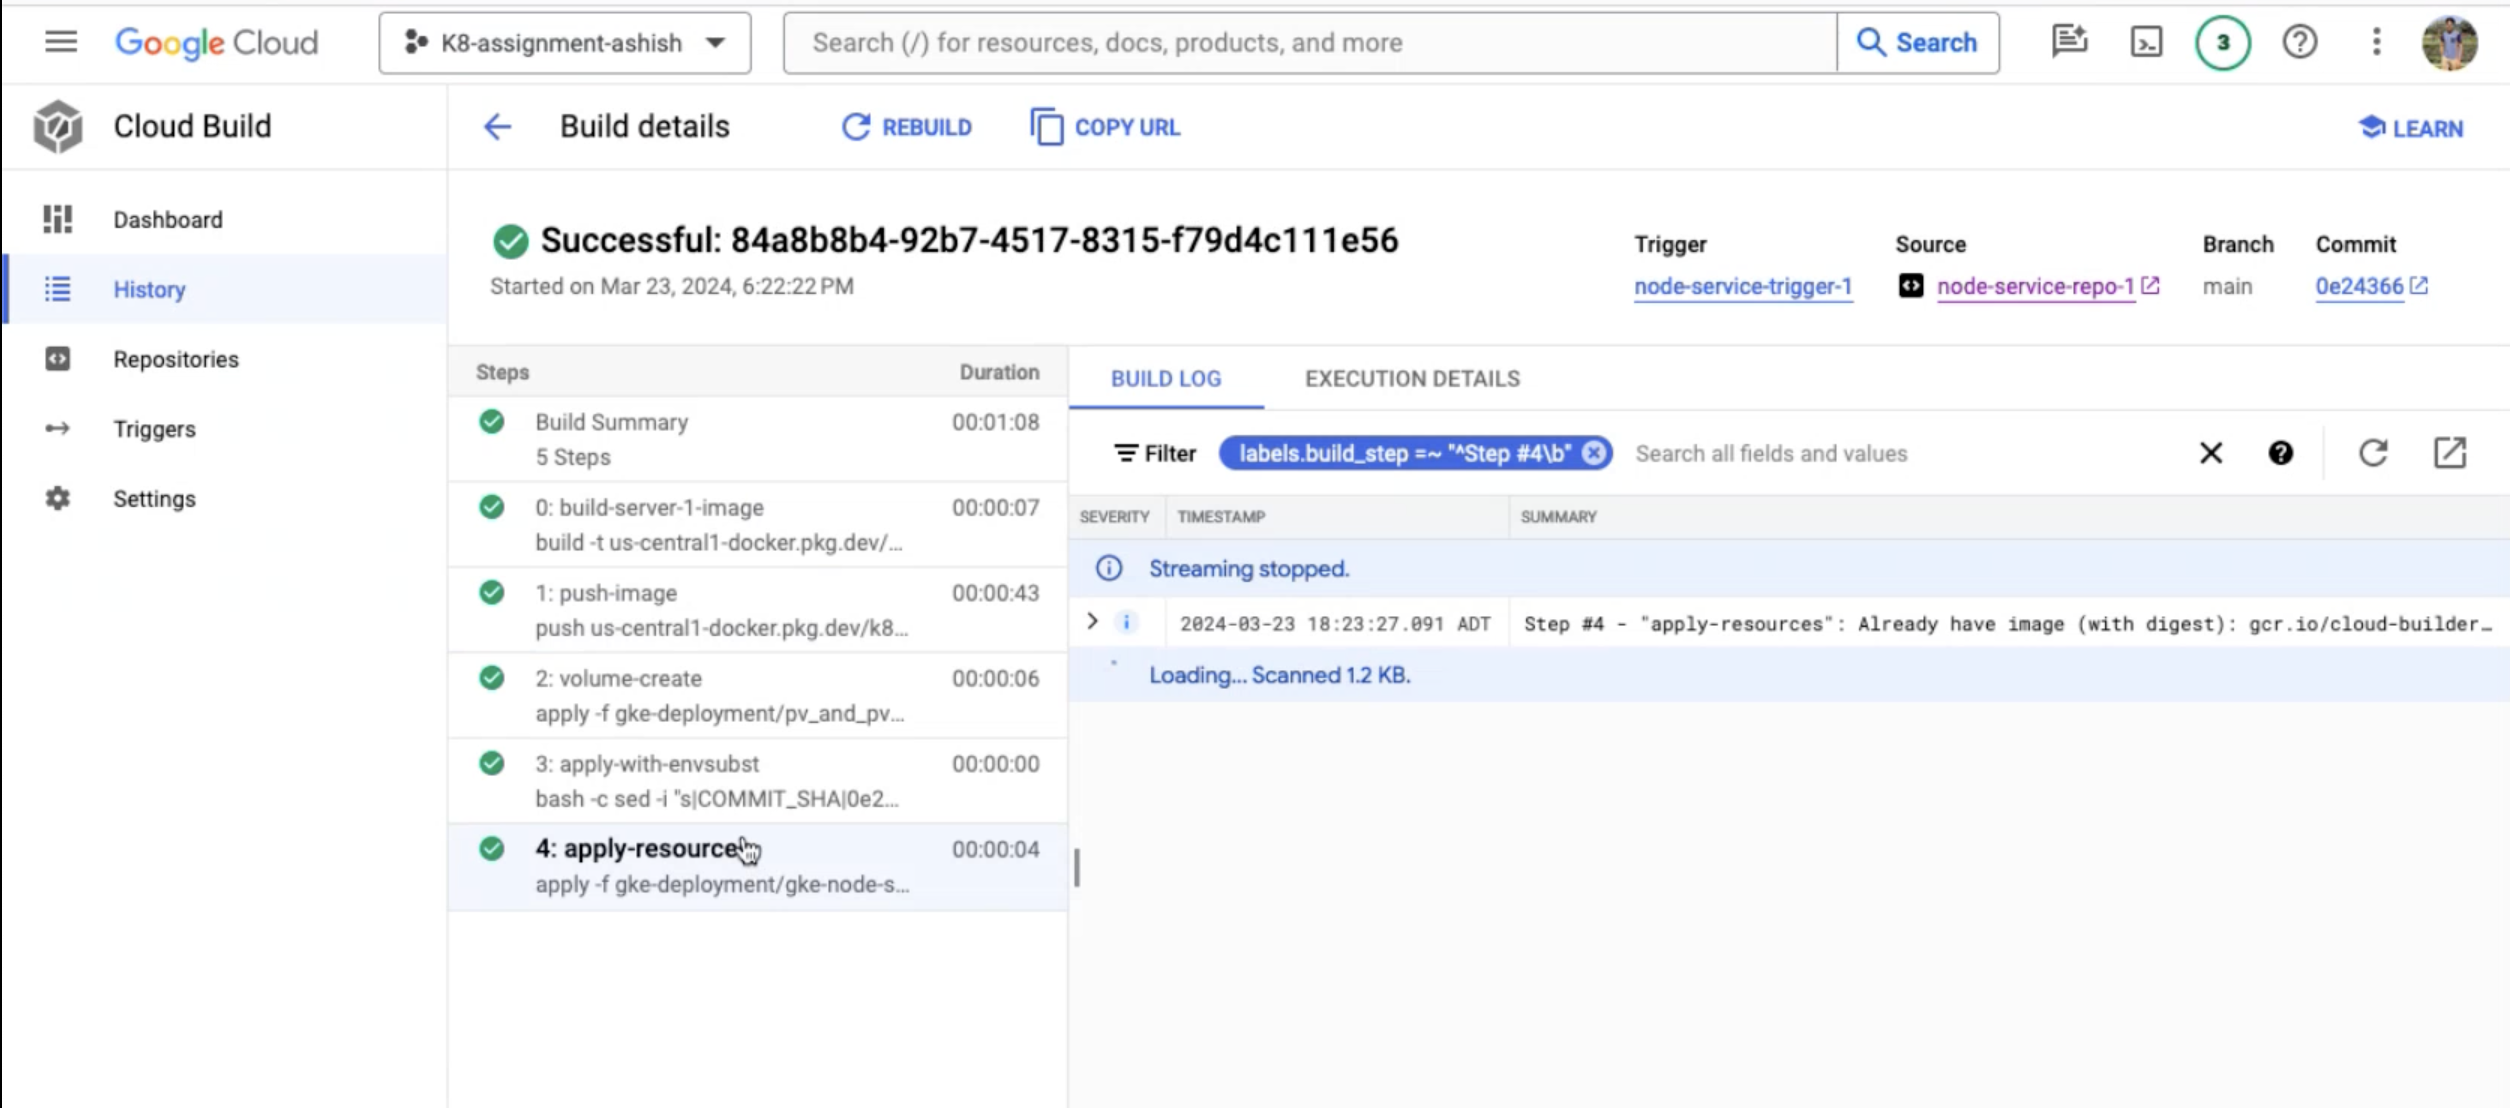The width and height of the screenshot is (2510, 1108).
Task: Clear the log filter with X
Action: [x=2210, y=453]
